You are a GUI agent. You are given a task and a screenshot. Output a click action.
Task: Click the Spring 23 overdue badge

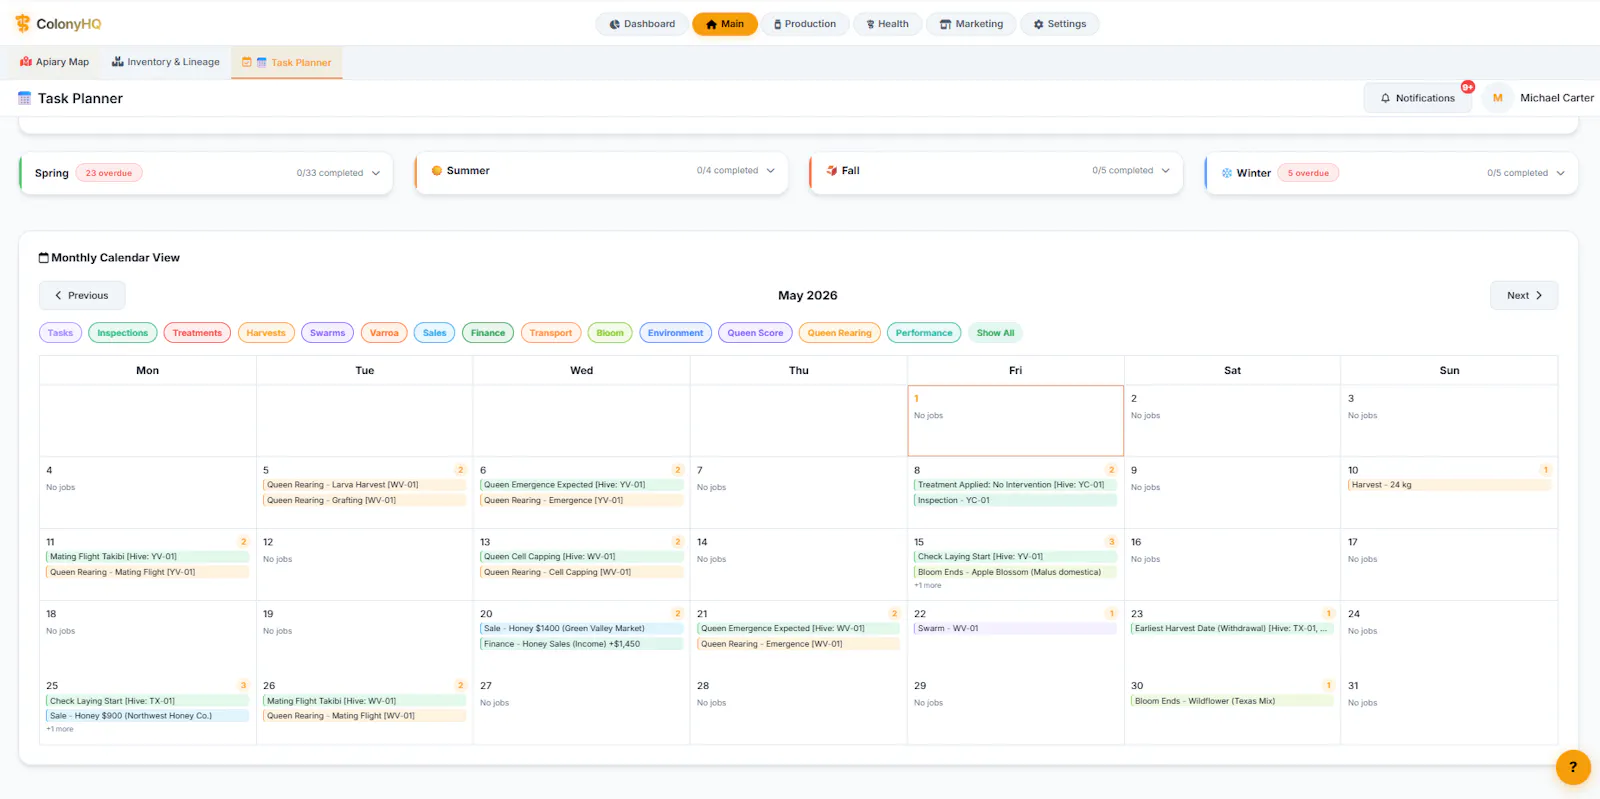[109, 173]
